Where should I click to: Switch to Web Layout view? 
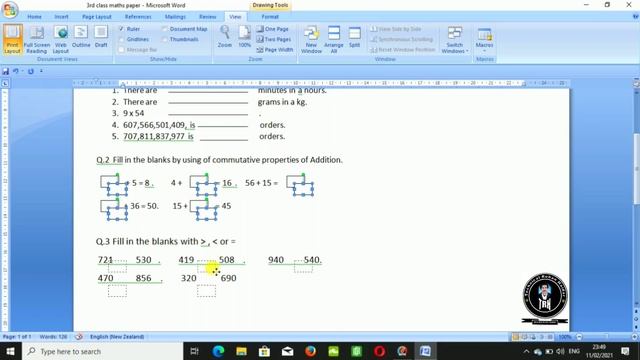(x=60, y=39)
